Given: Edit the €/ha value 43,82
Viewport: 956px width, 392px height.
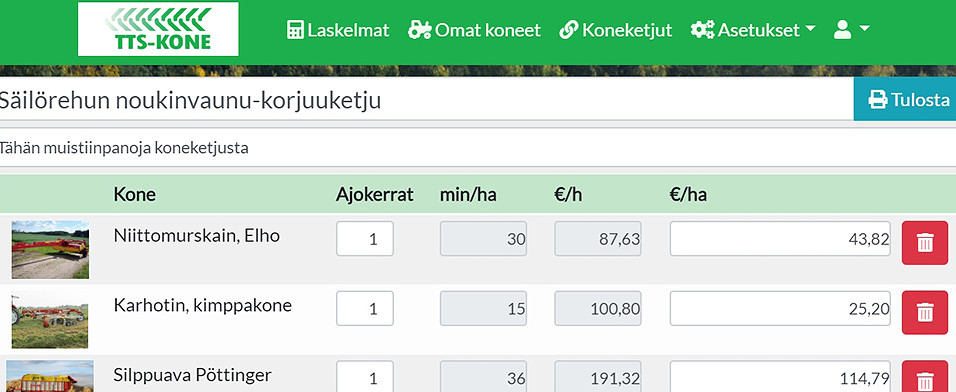Looking at the screenshot, I should [x=780, y=239].
